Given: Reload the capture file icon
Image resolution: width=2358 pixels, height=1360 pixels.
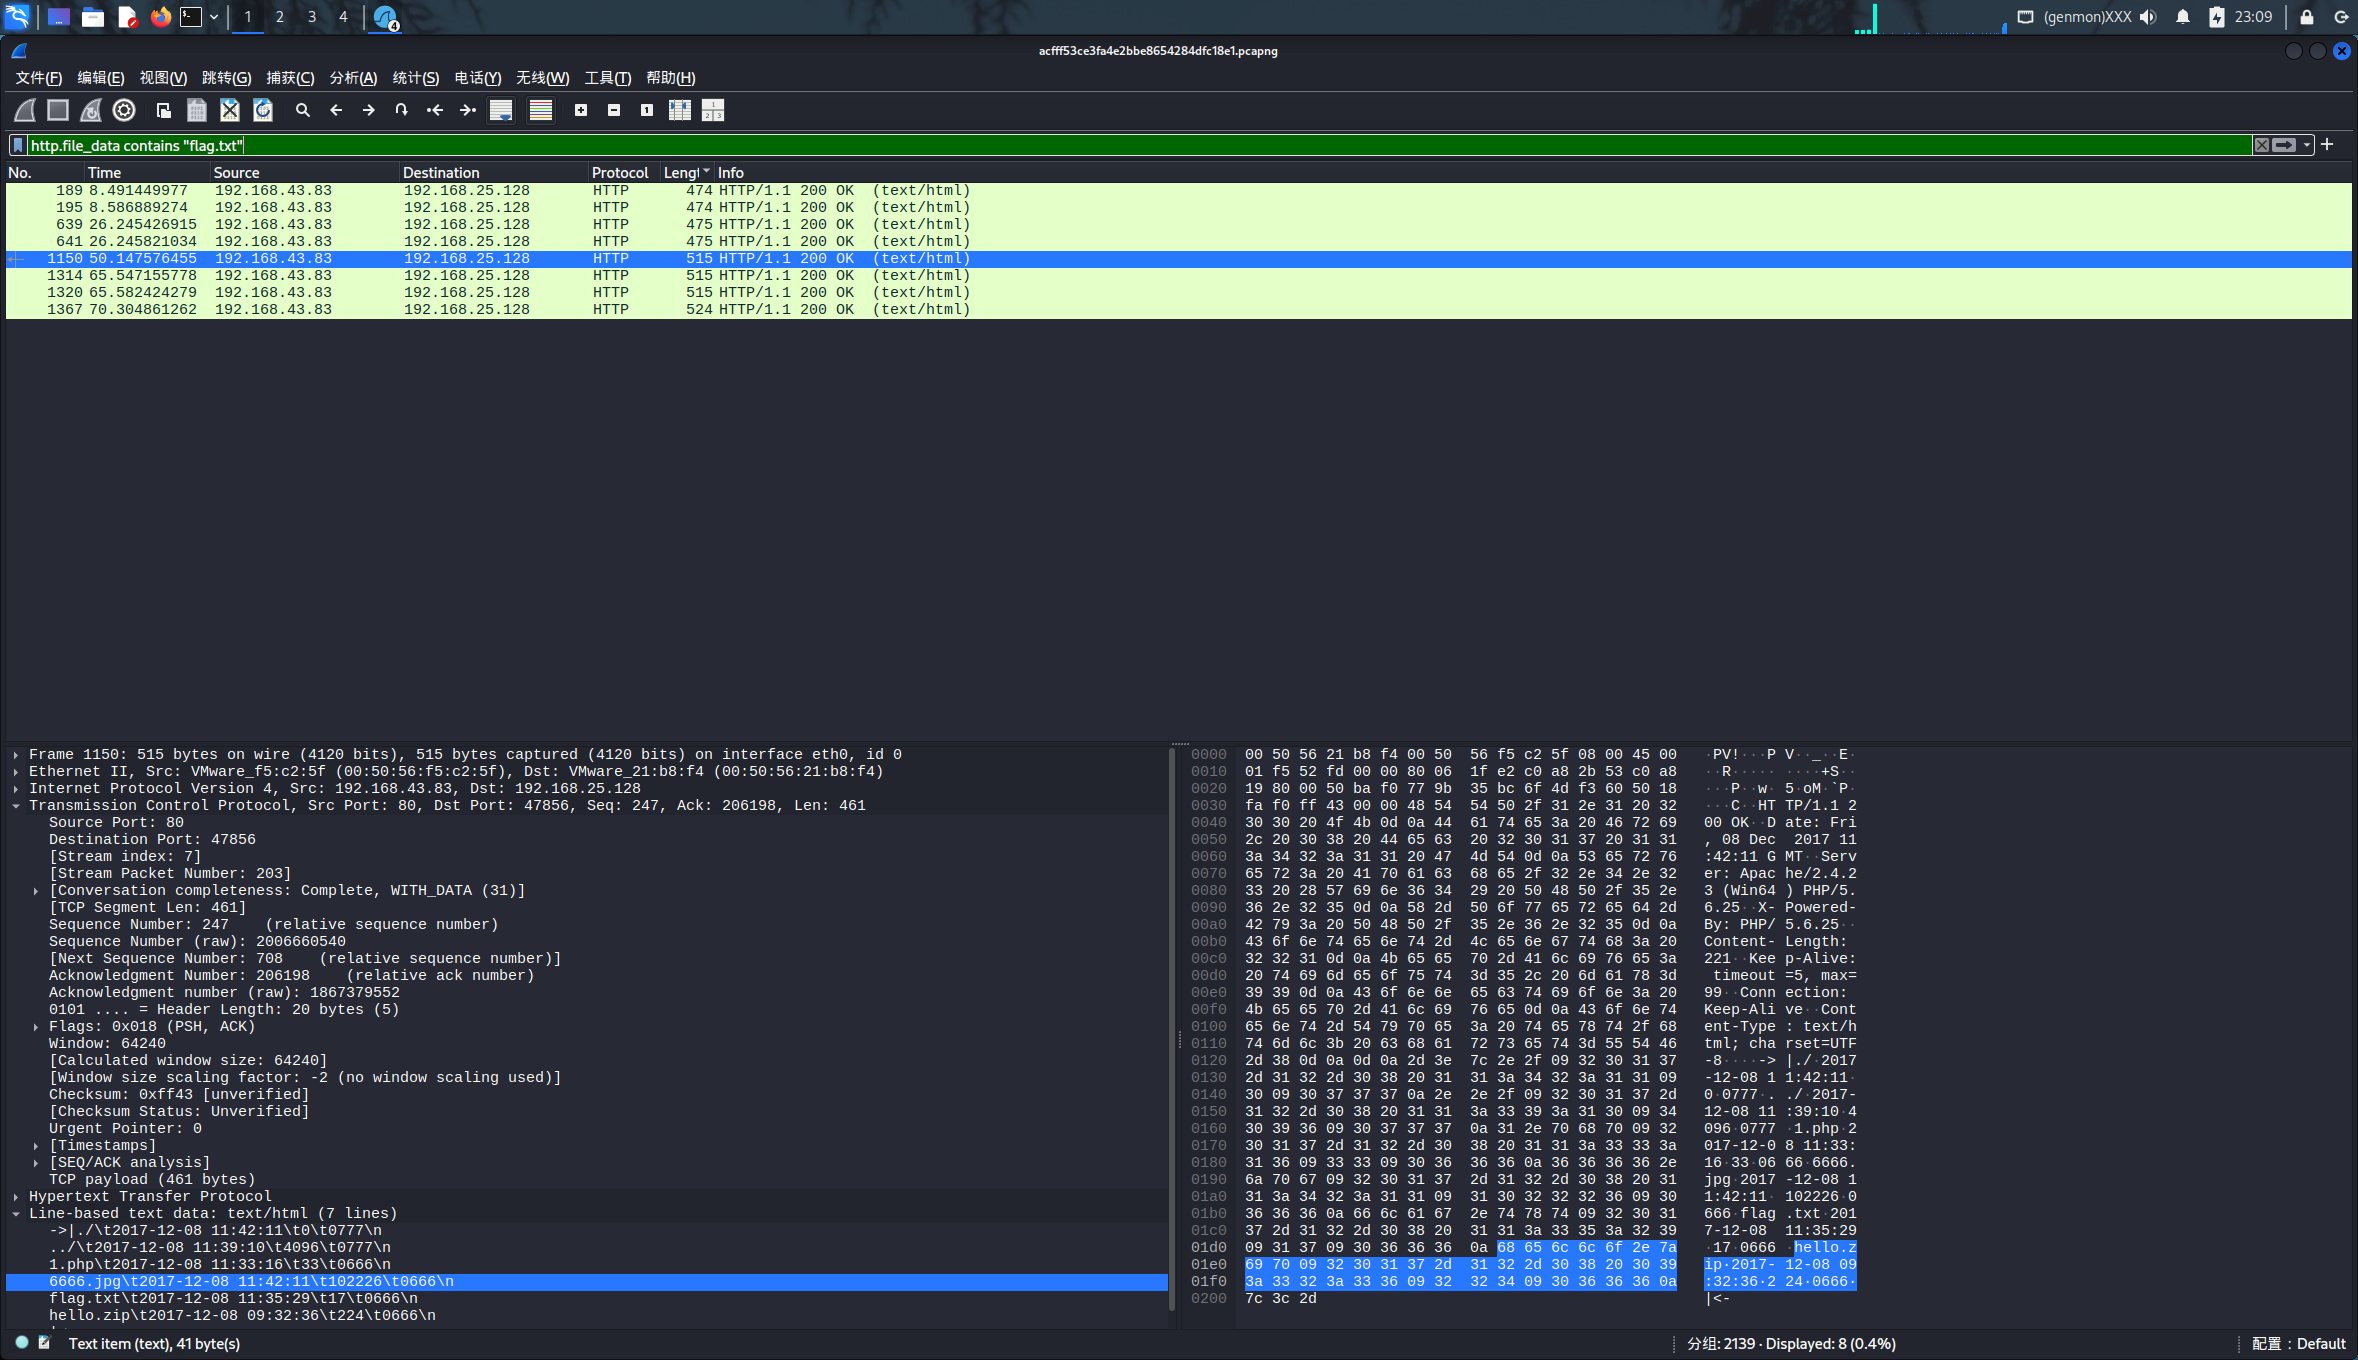Looking at the screenshot, I should [263, 110].
